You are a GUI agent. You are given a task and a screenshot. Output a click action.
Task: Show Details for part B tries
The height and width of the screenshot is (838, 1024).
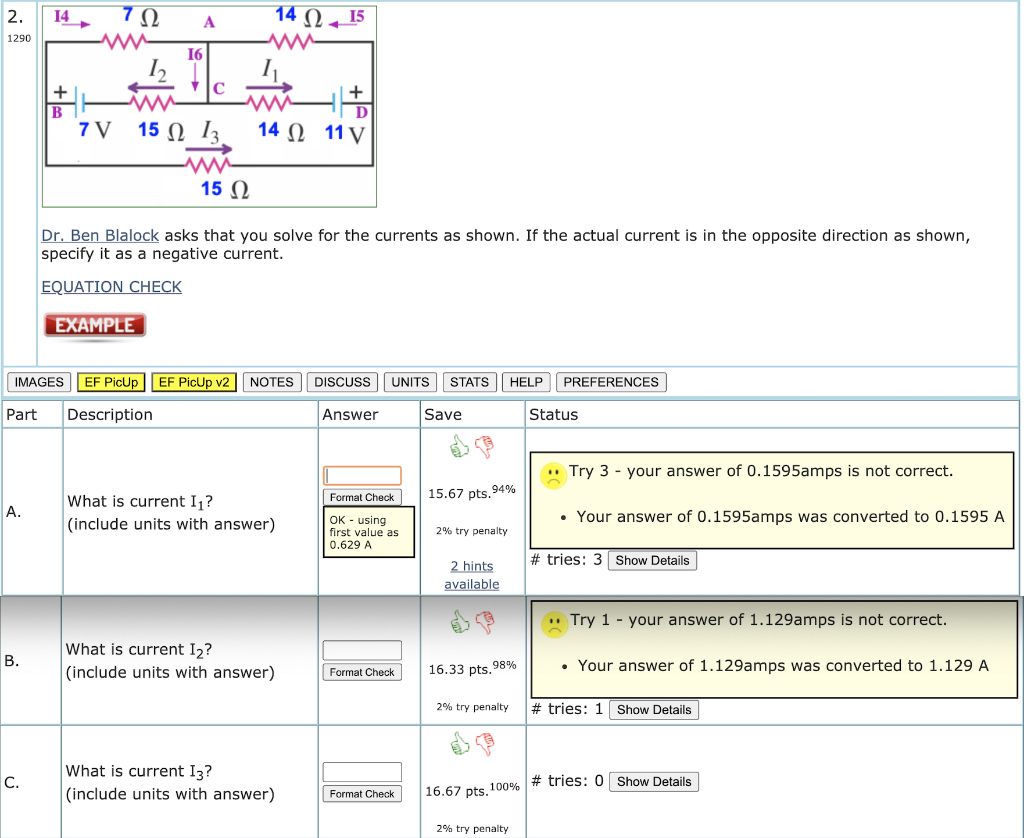tap(654, 710)
